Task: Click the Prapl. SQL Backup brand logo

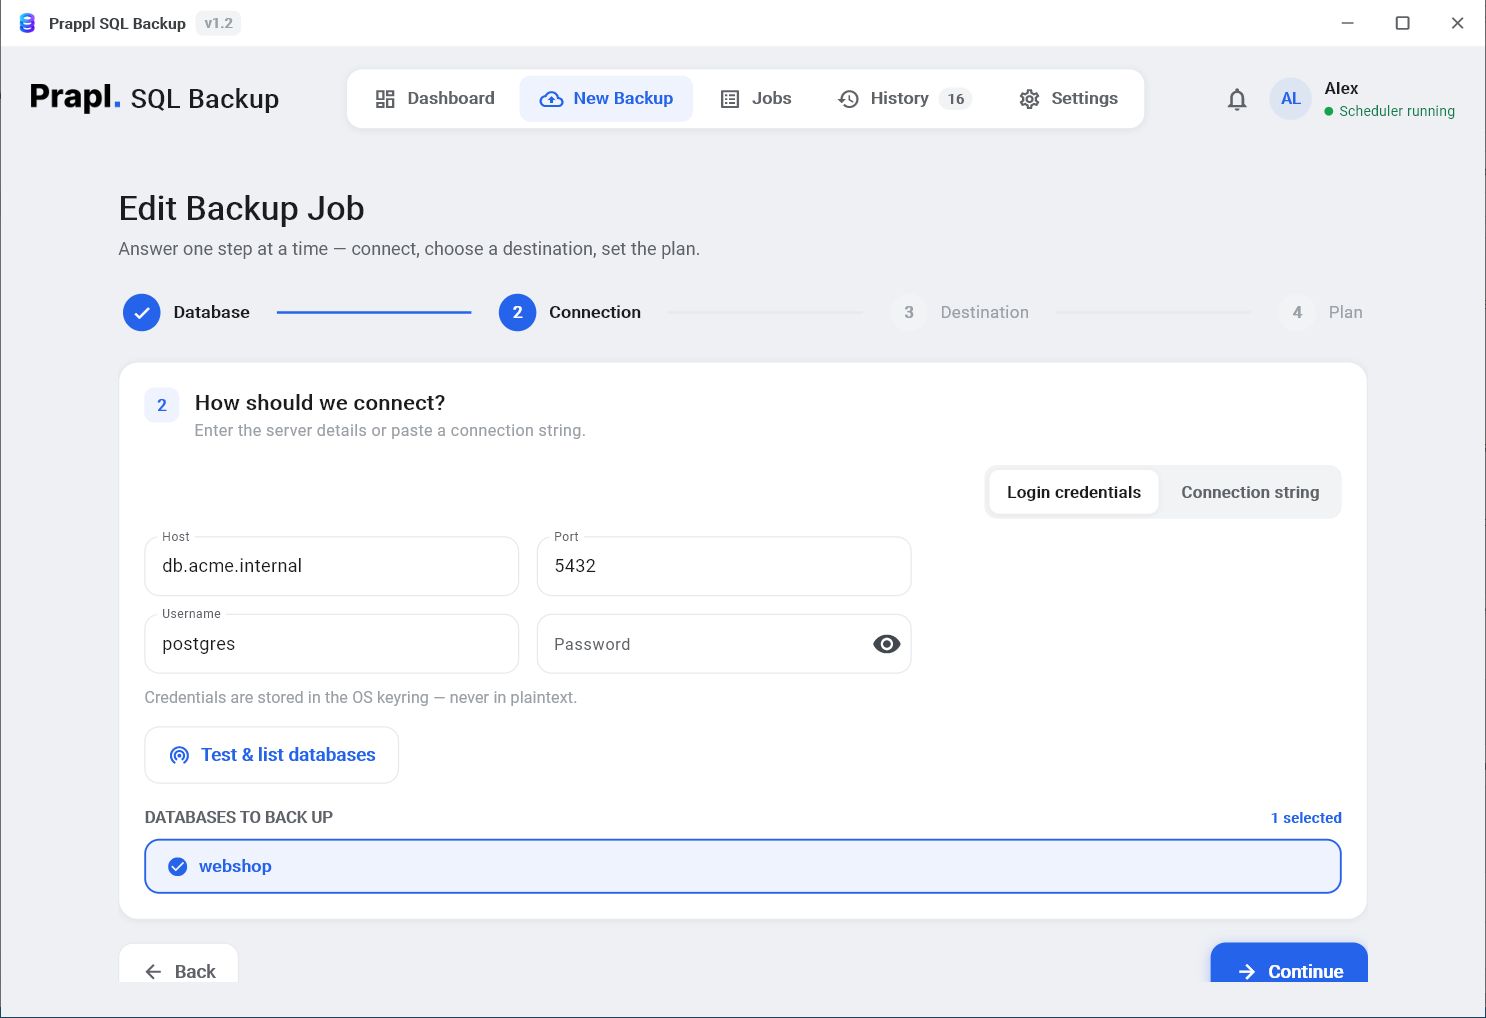Action: coord(154,98)
